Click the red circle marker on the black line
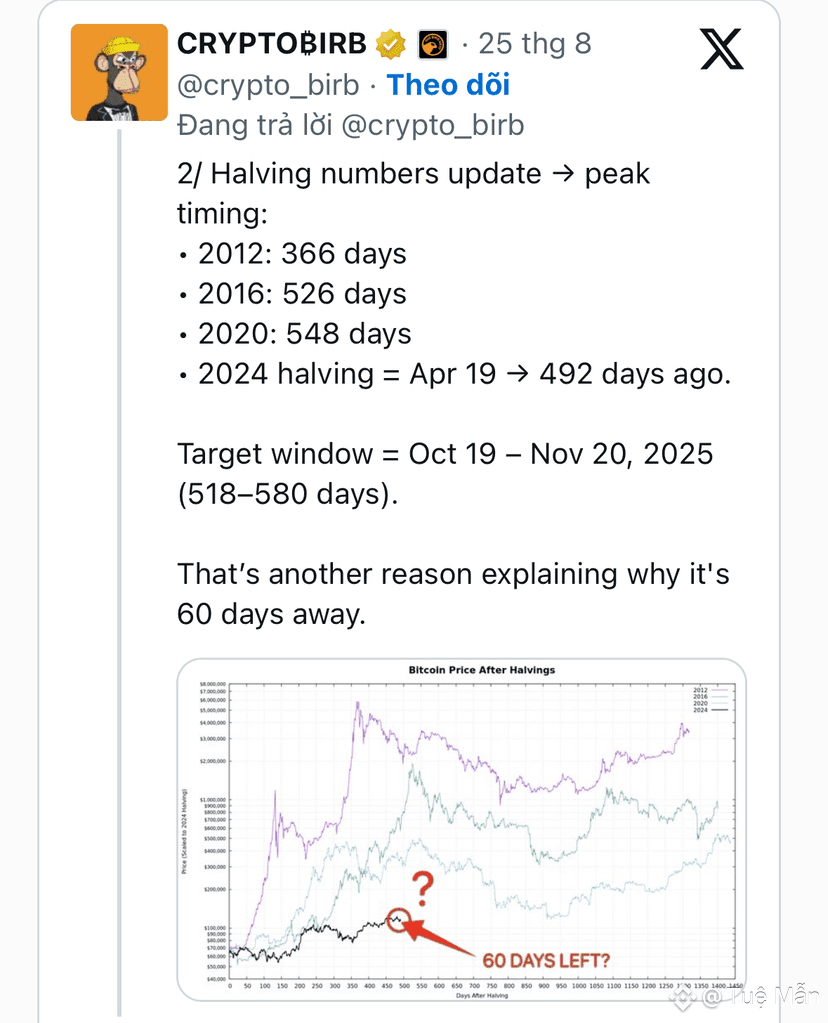This screenshot has width=828, height=1023. pyautogui.click(x=398, y=919)
